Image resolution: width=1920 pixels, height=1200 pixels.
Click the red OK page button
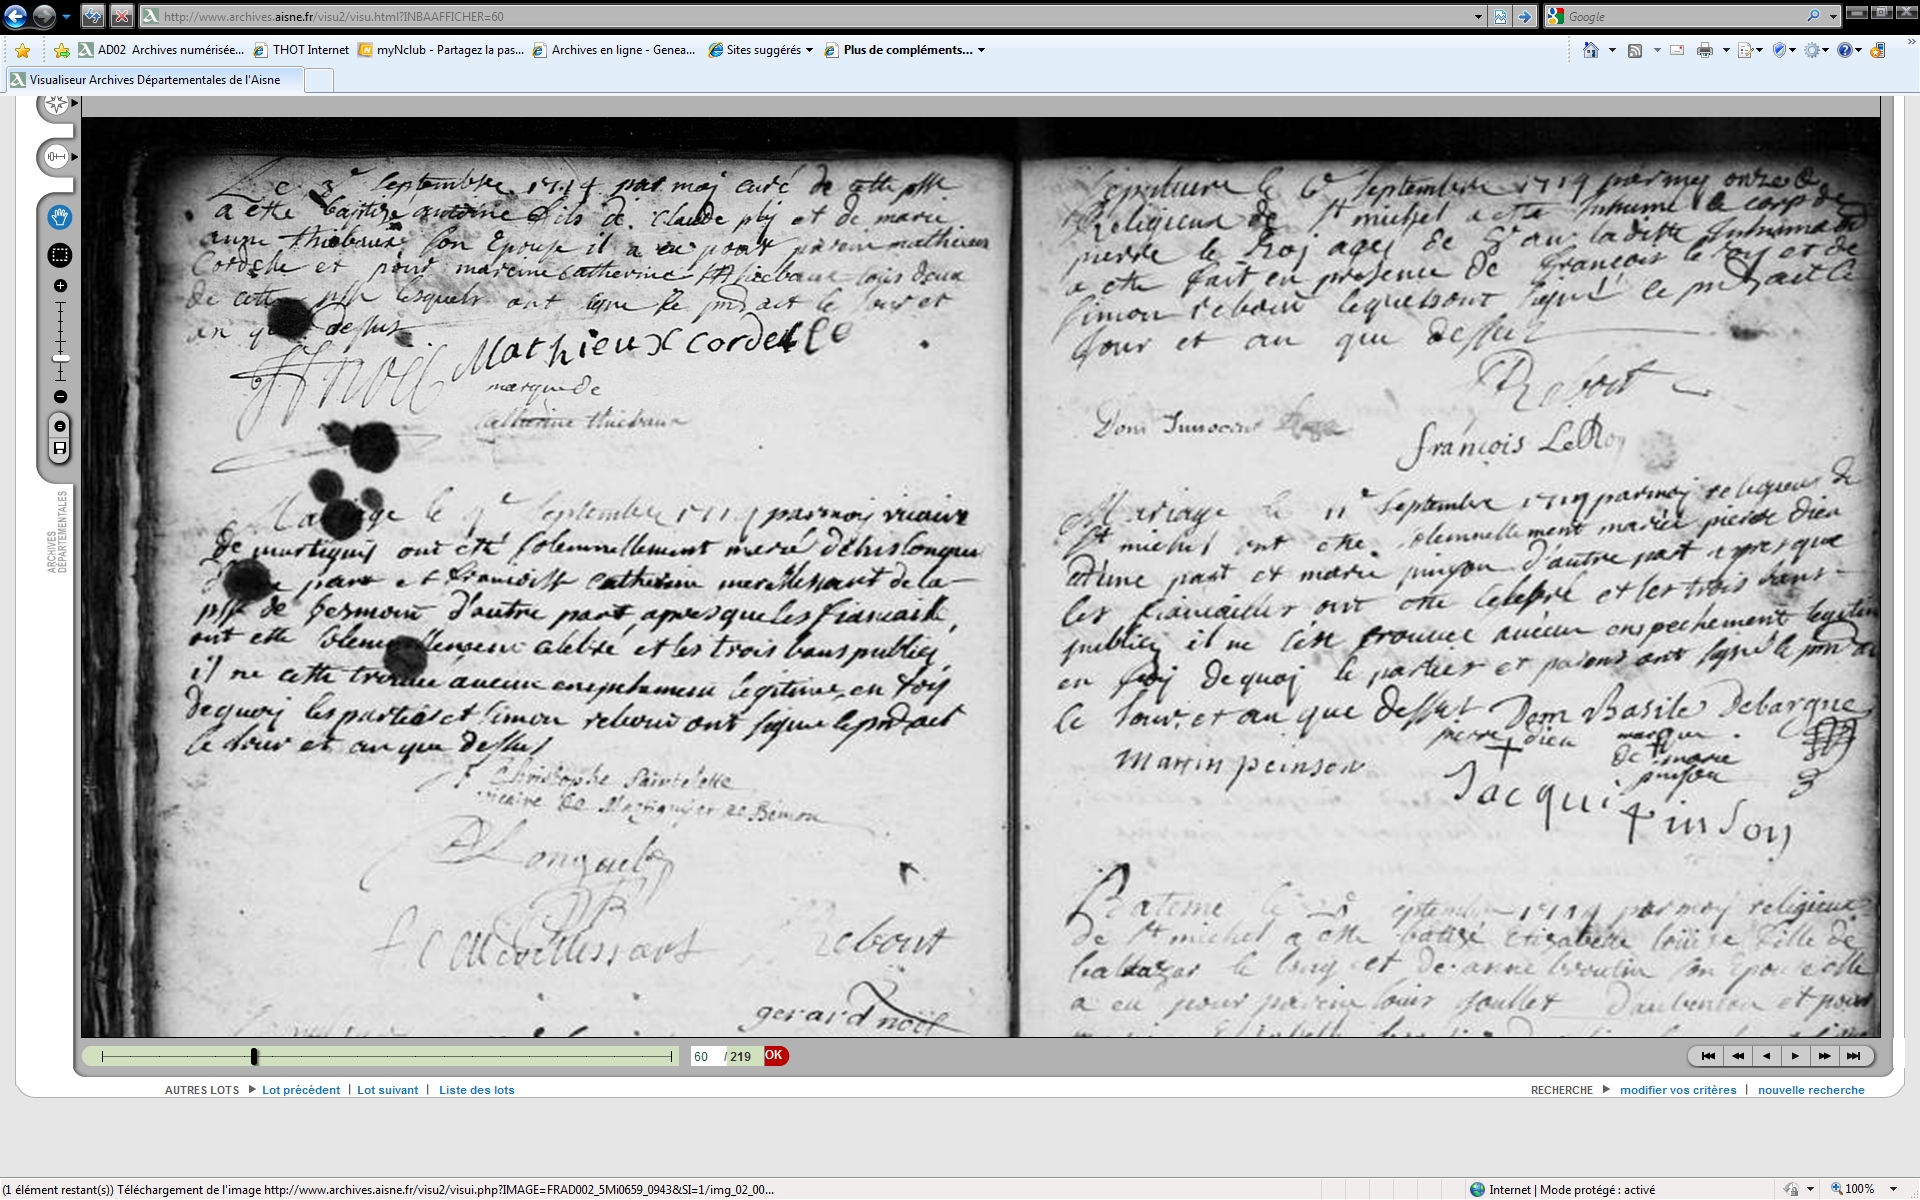pyautogui.click(x=775, y=1056)
